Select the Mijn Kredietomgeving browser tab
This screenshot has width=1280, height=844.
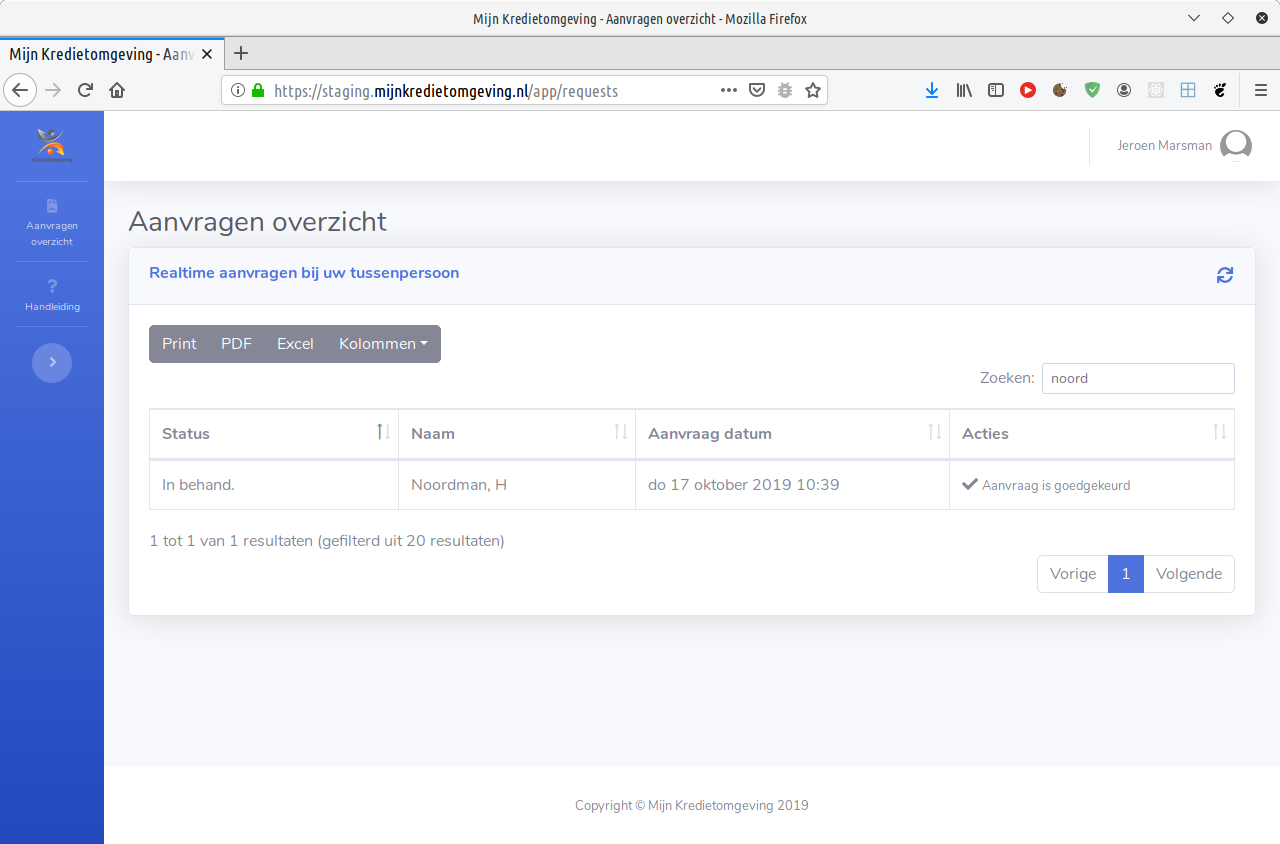100,54
